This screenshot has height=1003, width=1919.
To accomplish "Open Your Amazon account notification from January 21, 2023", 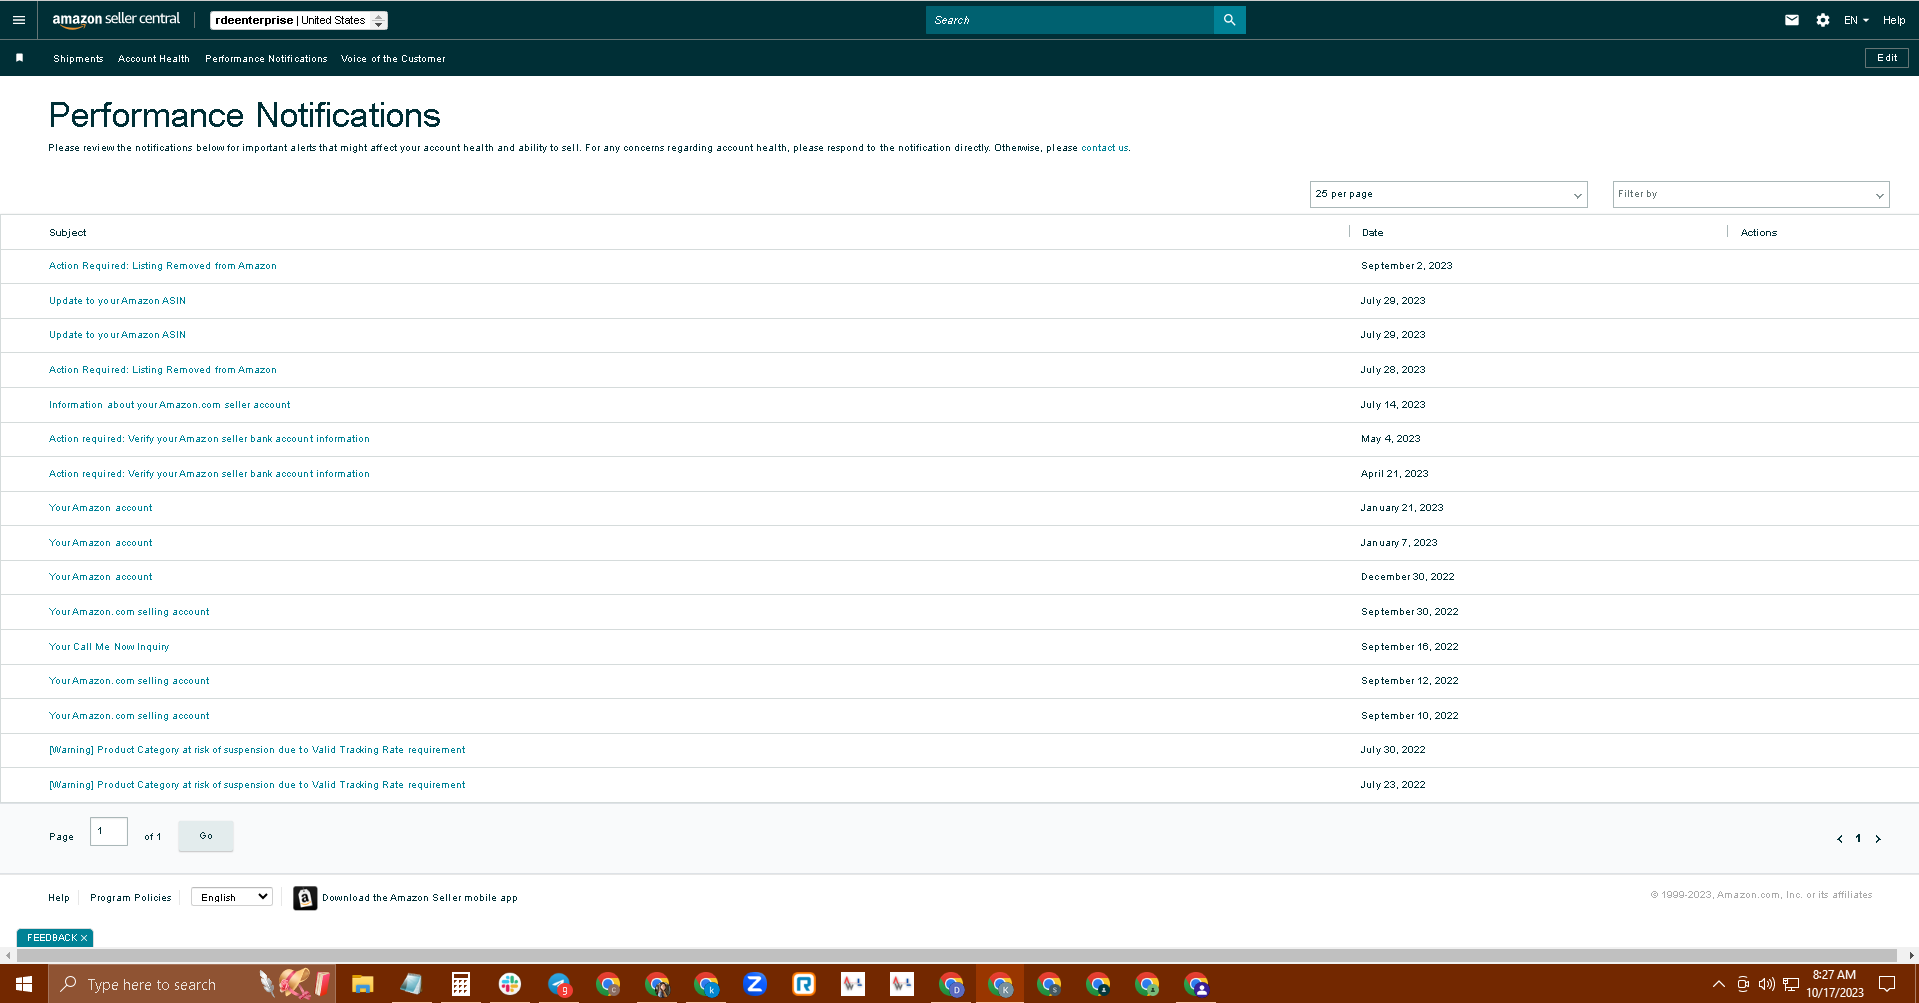I will pyautogui.click(x=101, y=508).
